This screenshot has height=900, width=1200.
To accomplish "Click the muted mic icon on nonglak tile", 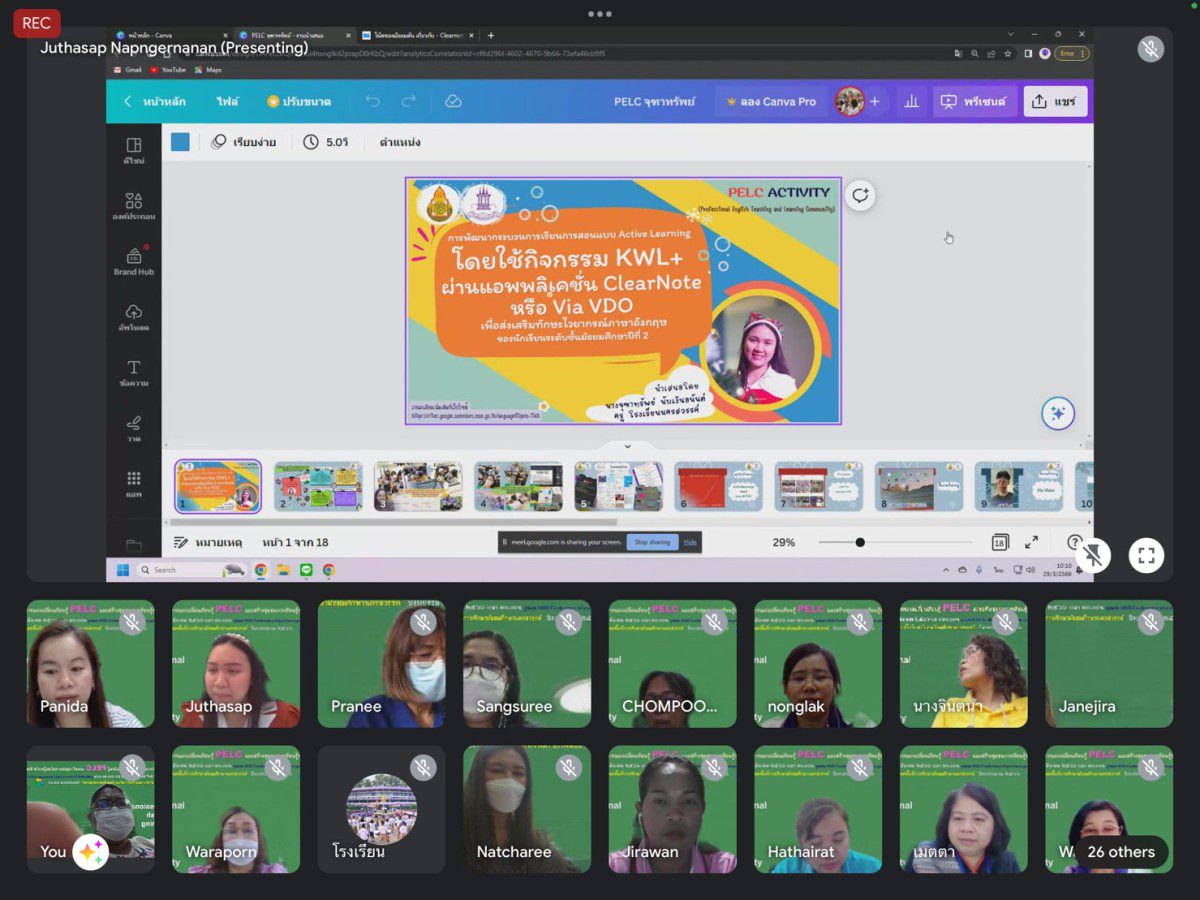I will [859, 622].
